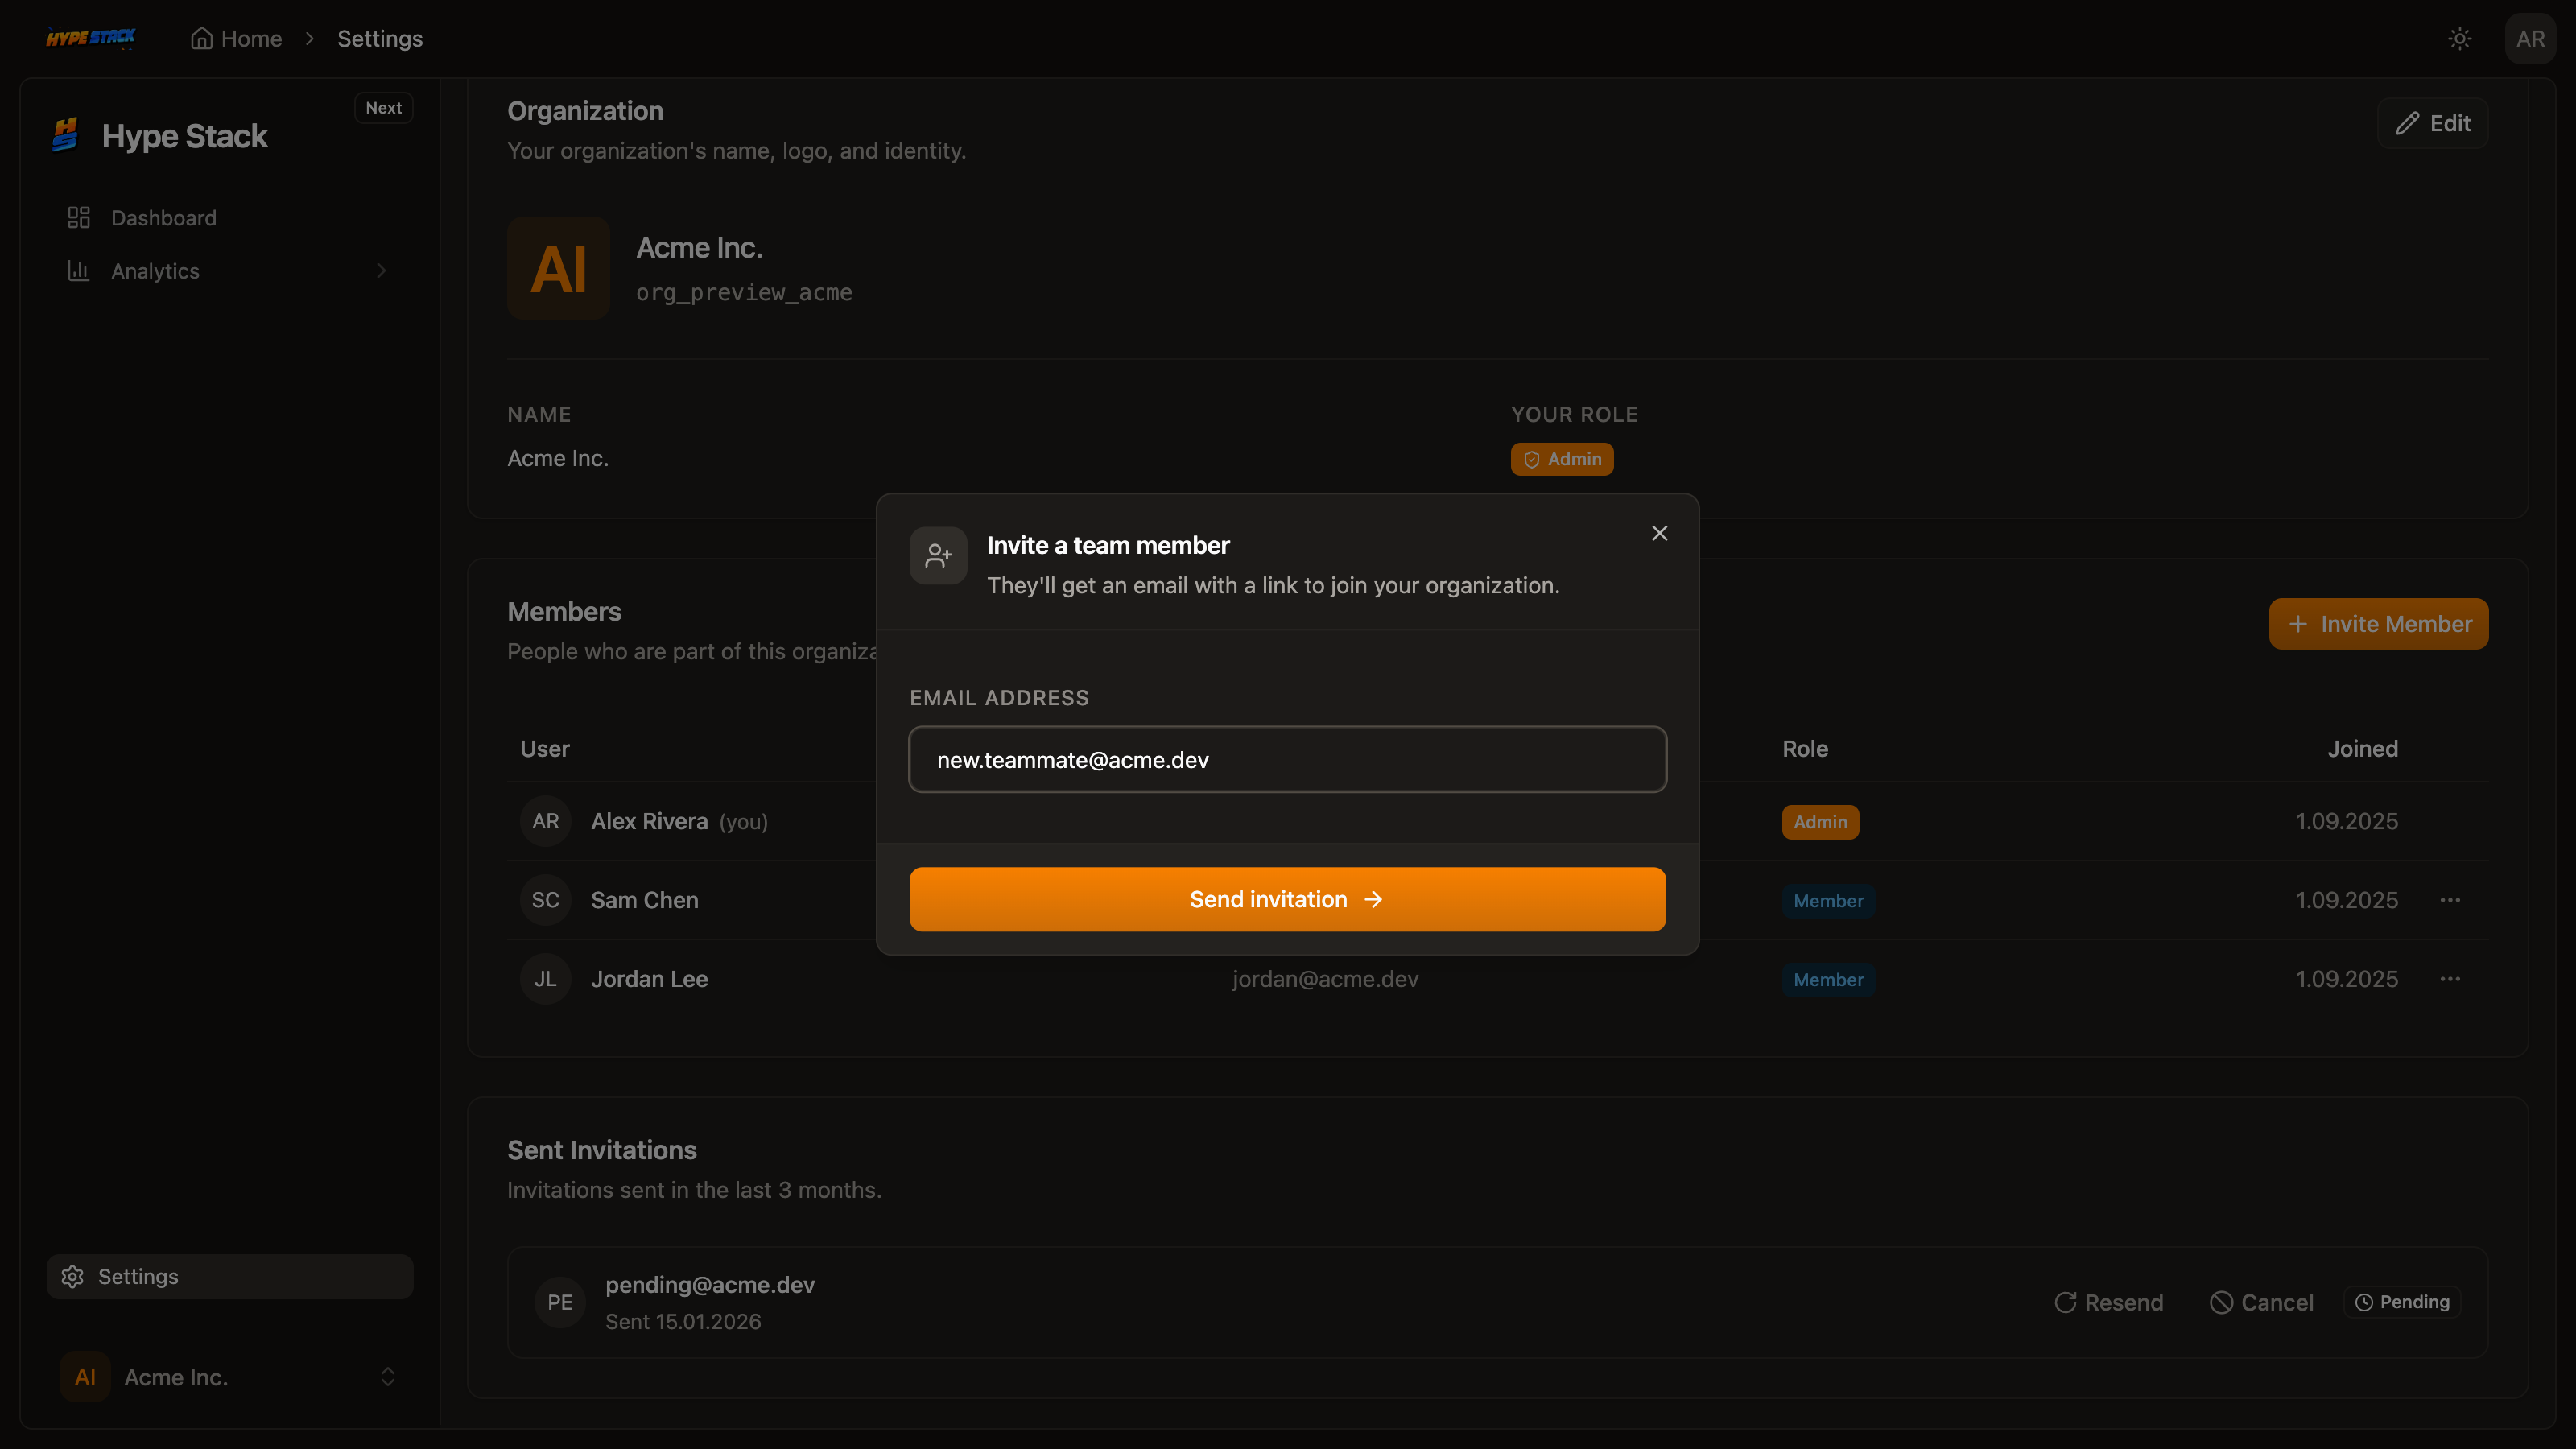This screenshot has width=2576, height=1449.
Task: Click the Settings gear icon
Action: (x=73, y=1276)
